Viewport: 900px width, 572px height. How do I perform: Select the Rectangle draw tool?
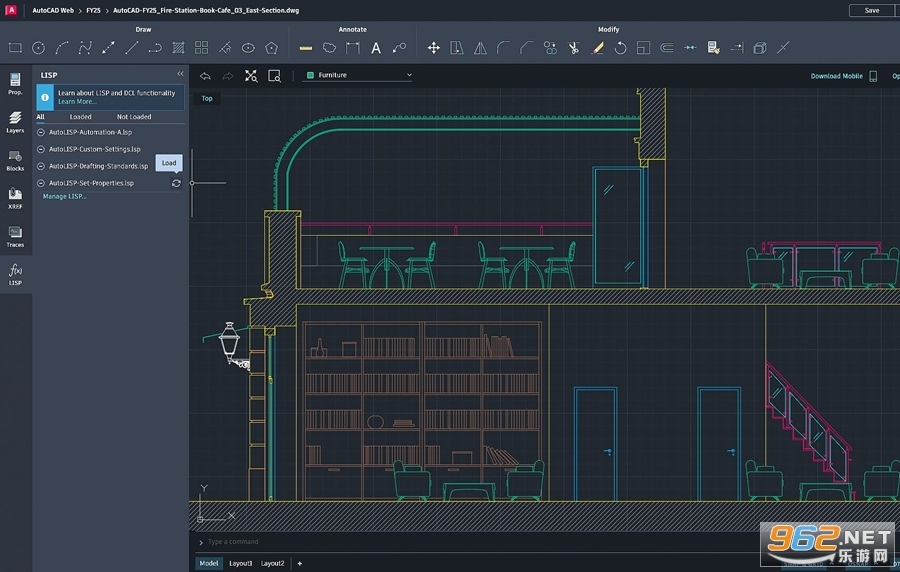pos(15,48)
